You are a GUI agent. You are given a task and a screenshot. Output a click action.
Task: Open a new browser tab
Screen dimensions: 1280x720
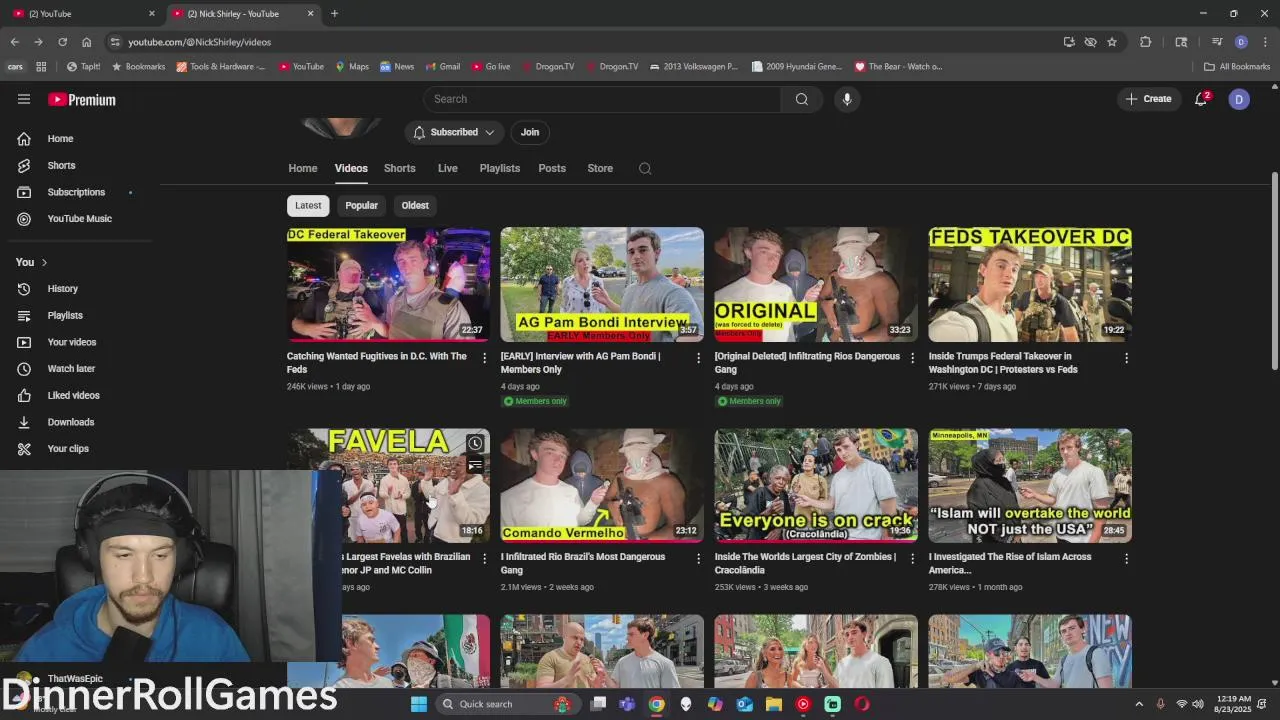(334, 13)
